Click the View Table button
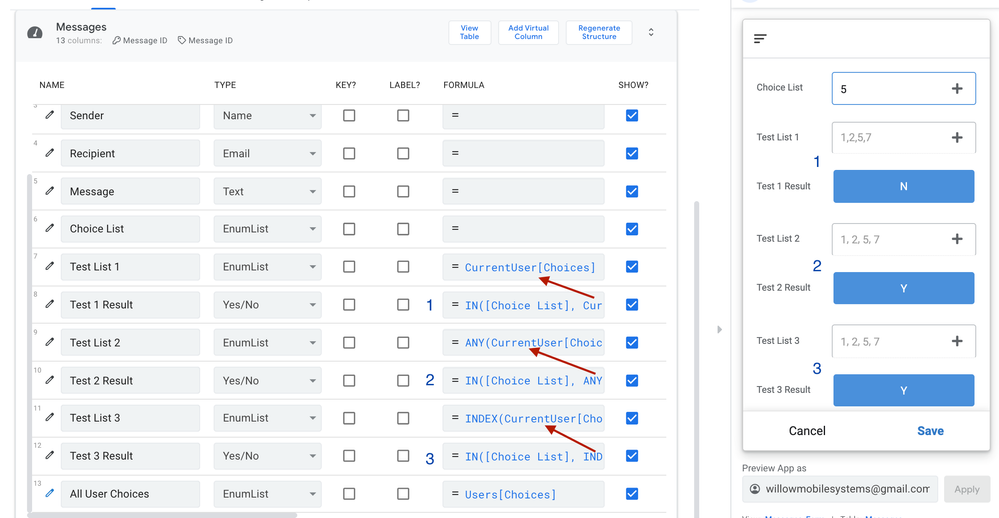This screenshot has width=999, height=518. (470, 32)
